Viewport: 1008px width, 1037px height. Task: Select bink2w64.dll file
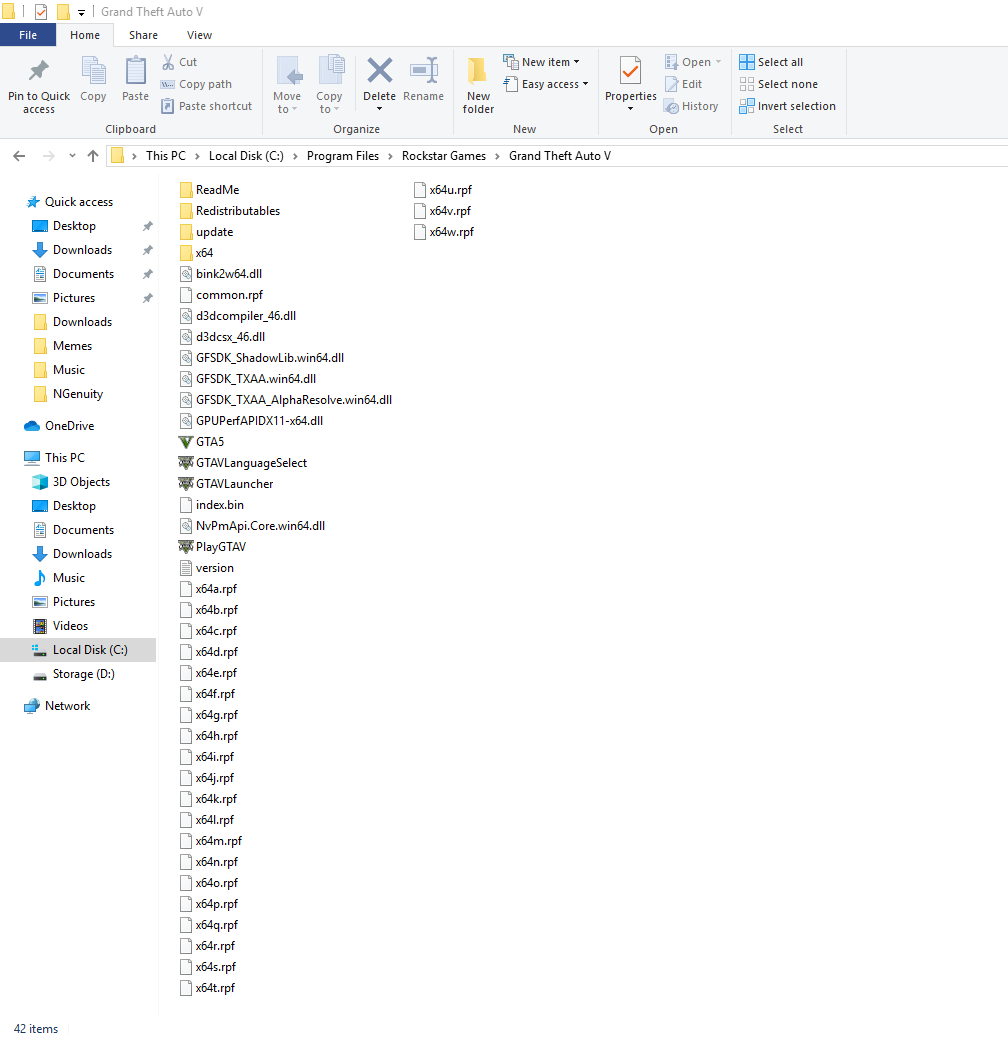220,274
